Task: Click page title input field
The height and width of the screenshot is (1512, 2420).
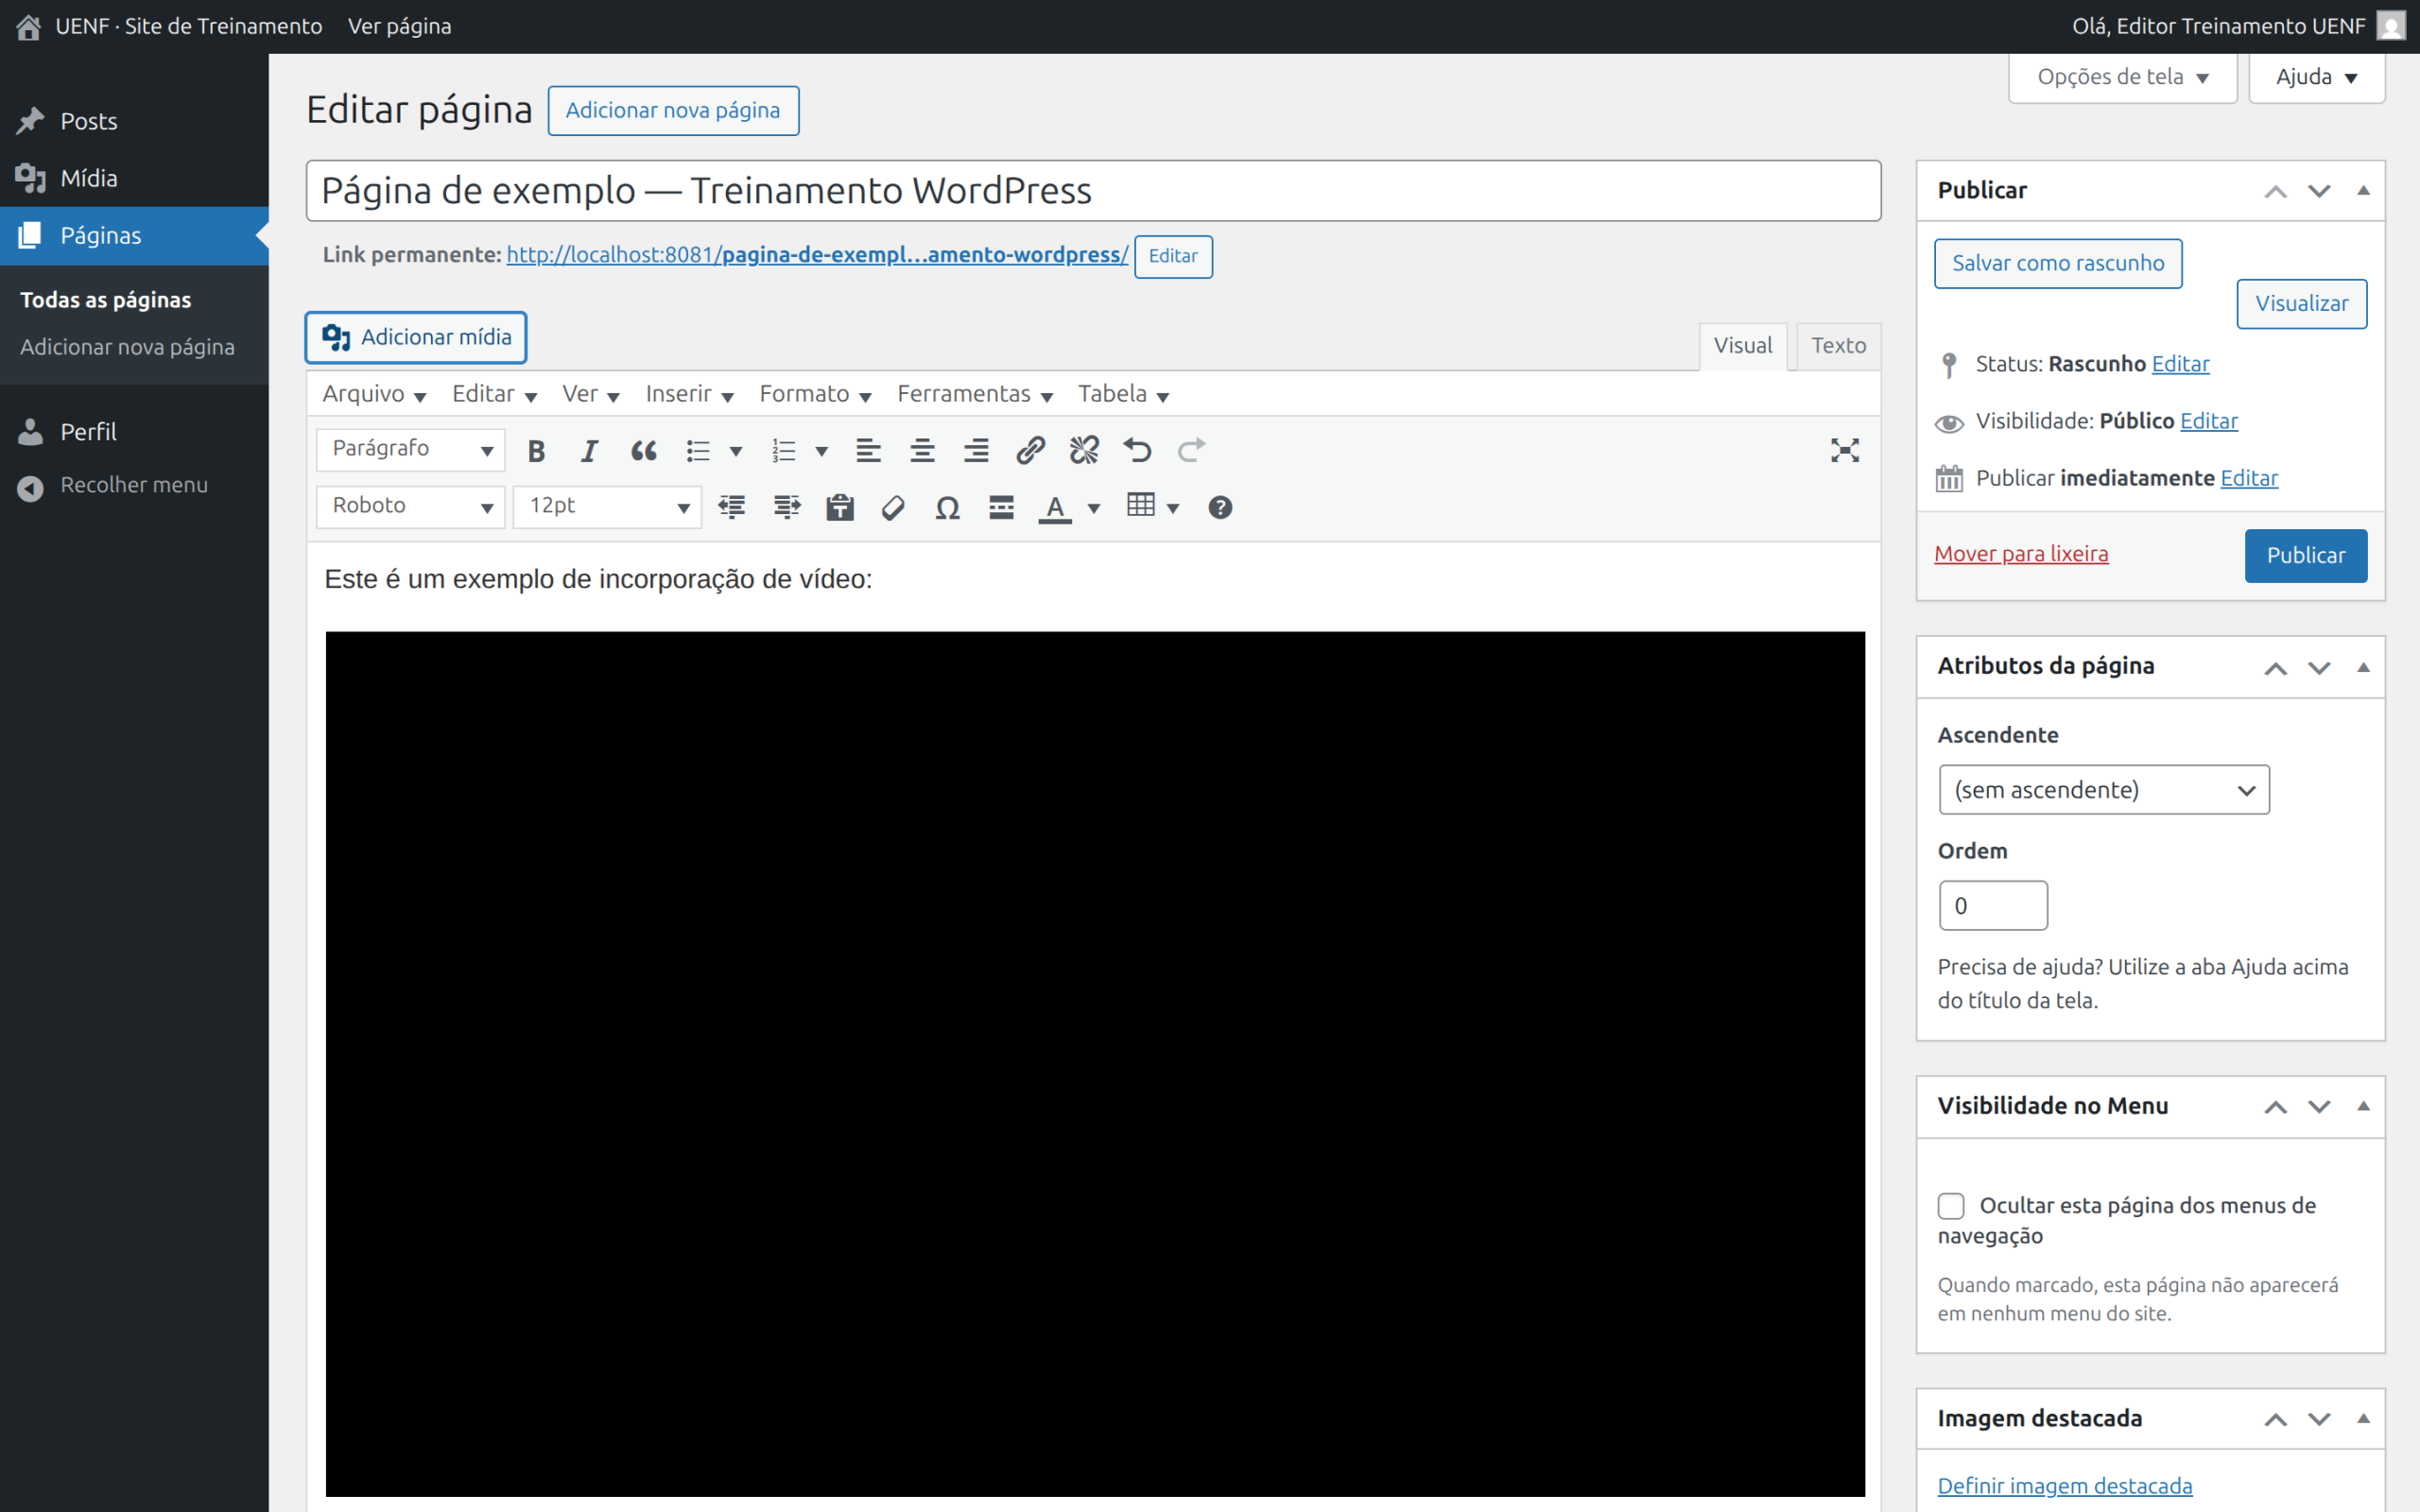Action: coord(1093,191)
